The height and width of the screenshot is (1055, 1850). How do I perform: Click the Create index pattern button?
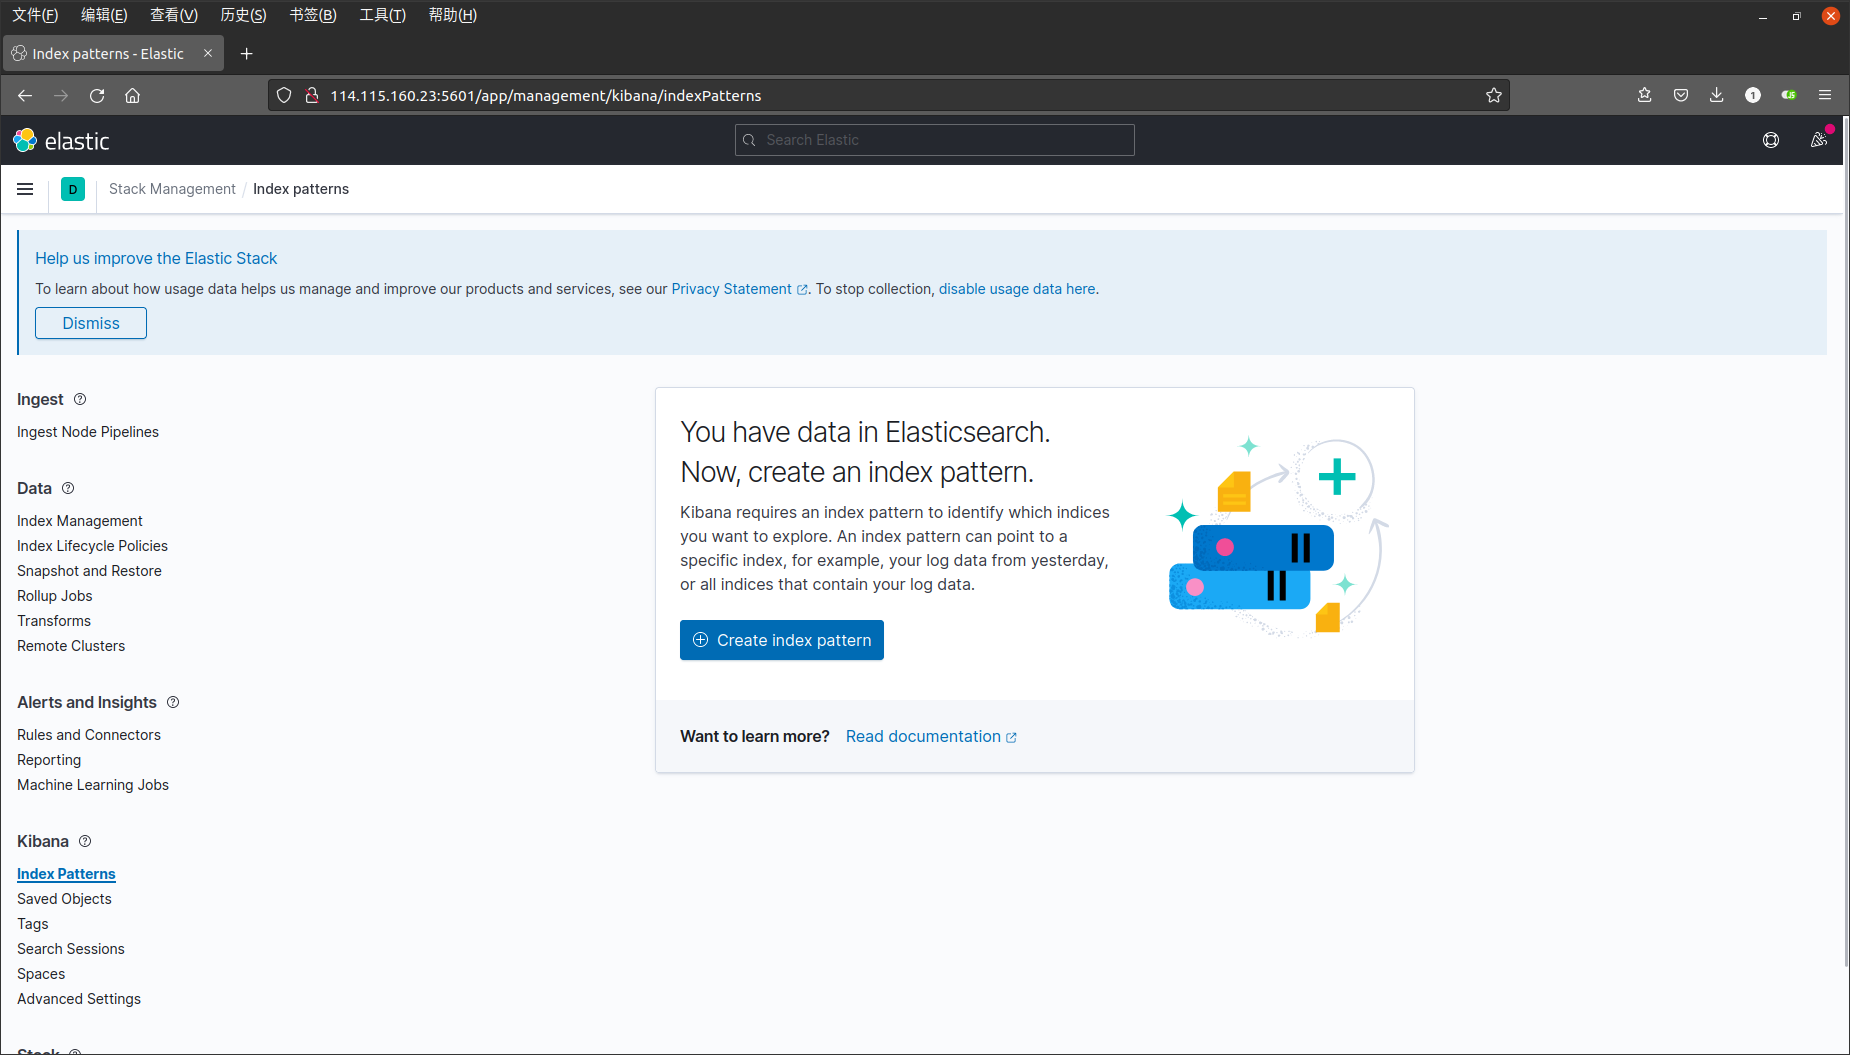tap(782, 640)
